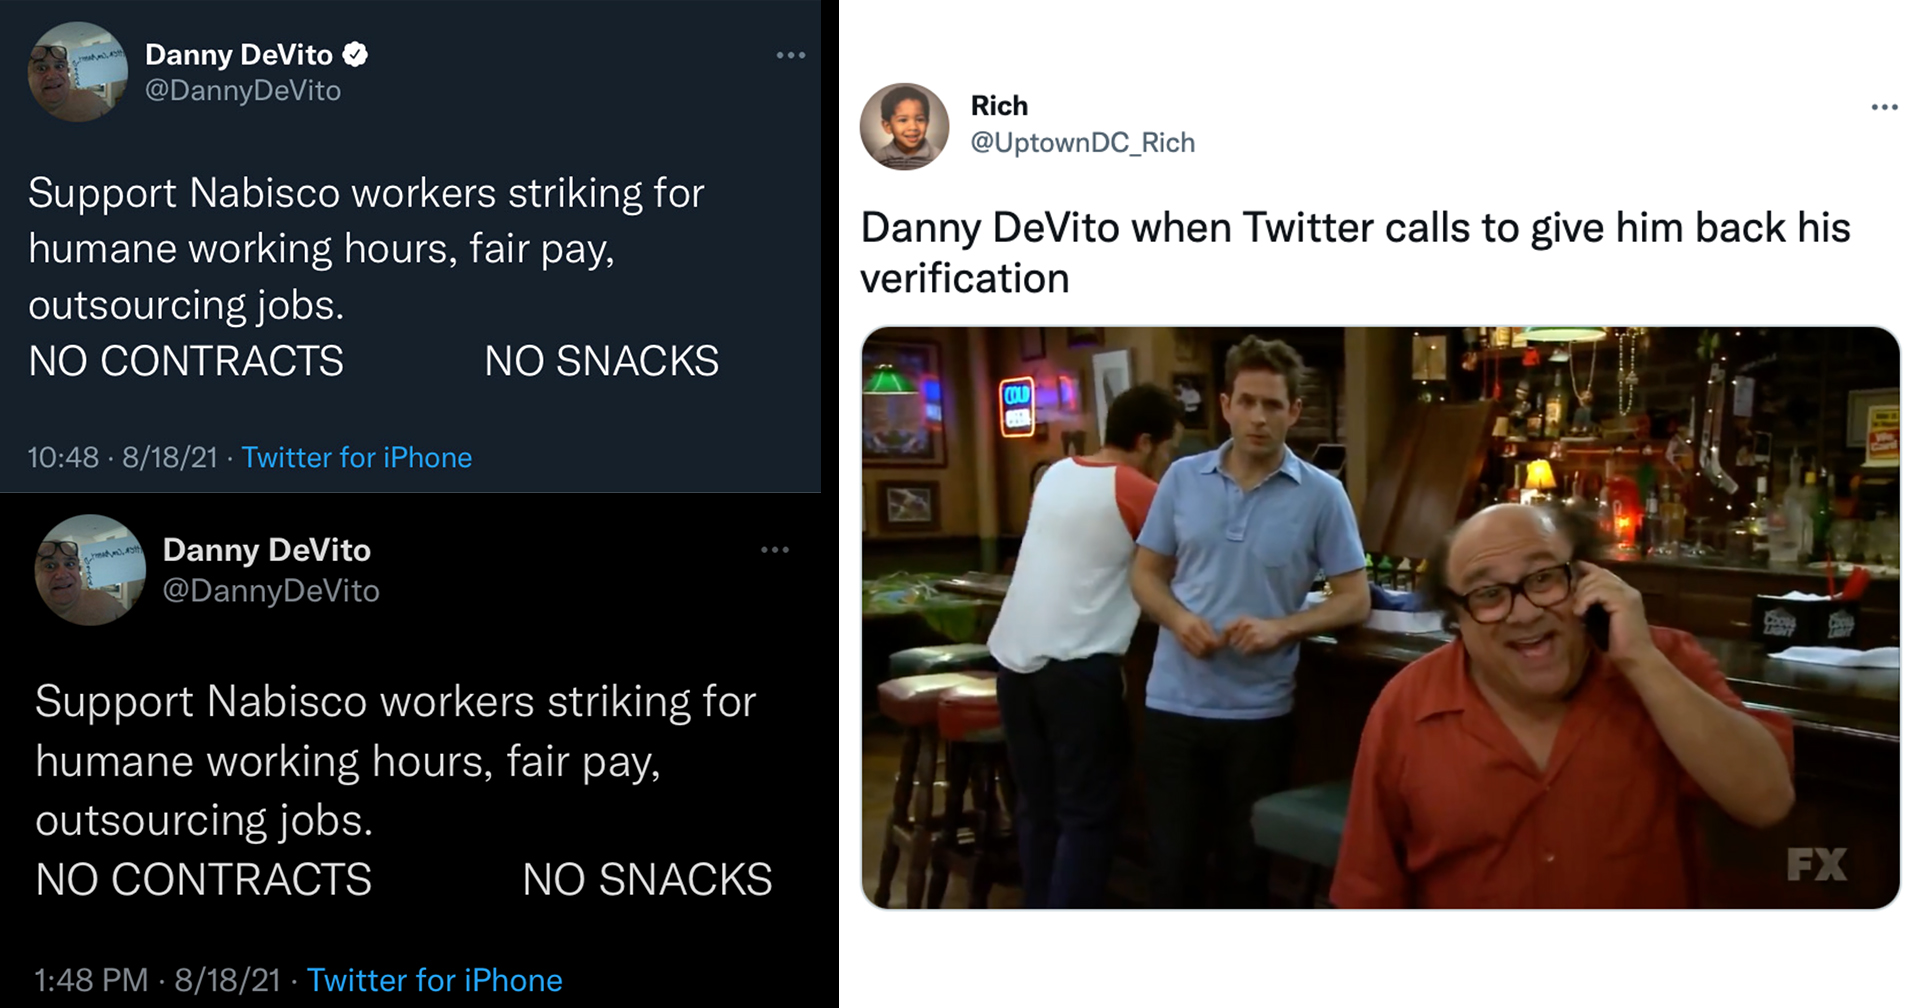Click the 1:48 PM timestamp
Viewport: 1920px width, 1008px height.
pyautogui.click(x=91, y=980)
